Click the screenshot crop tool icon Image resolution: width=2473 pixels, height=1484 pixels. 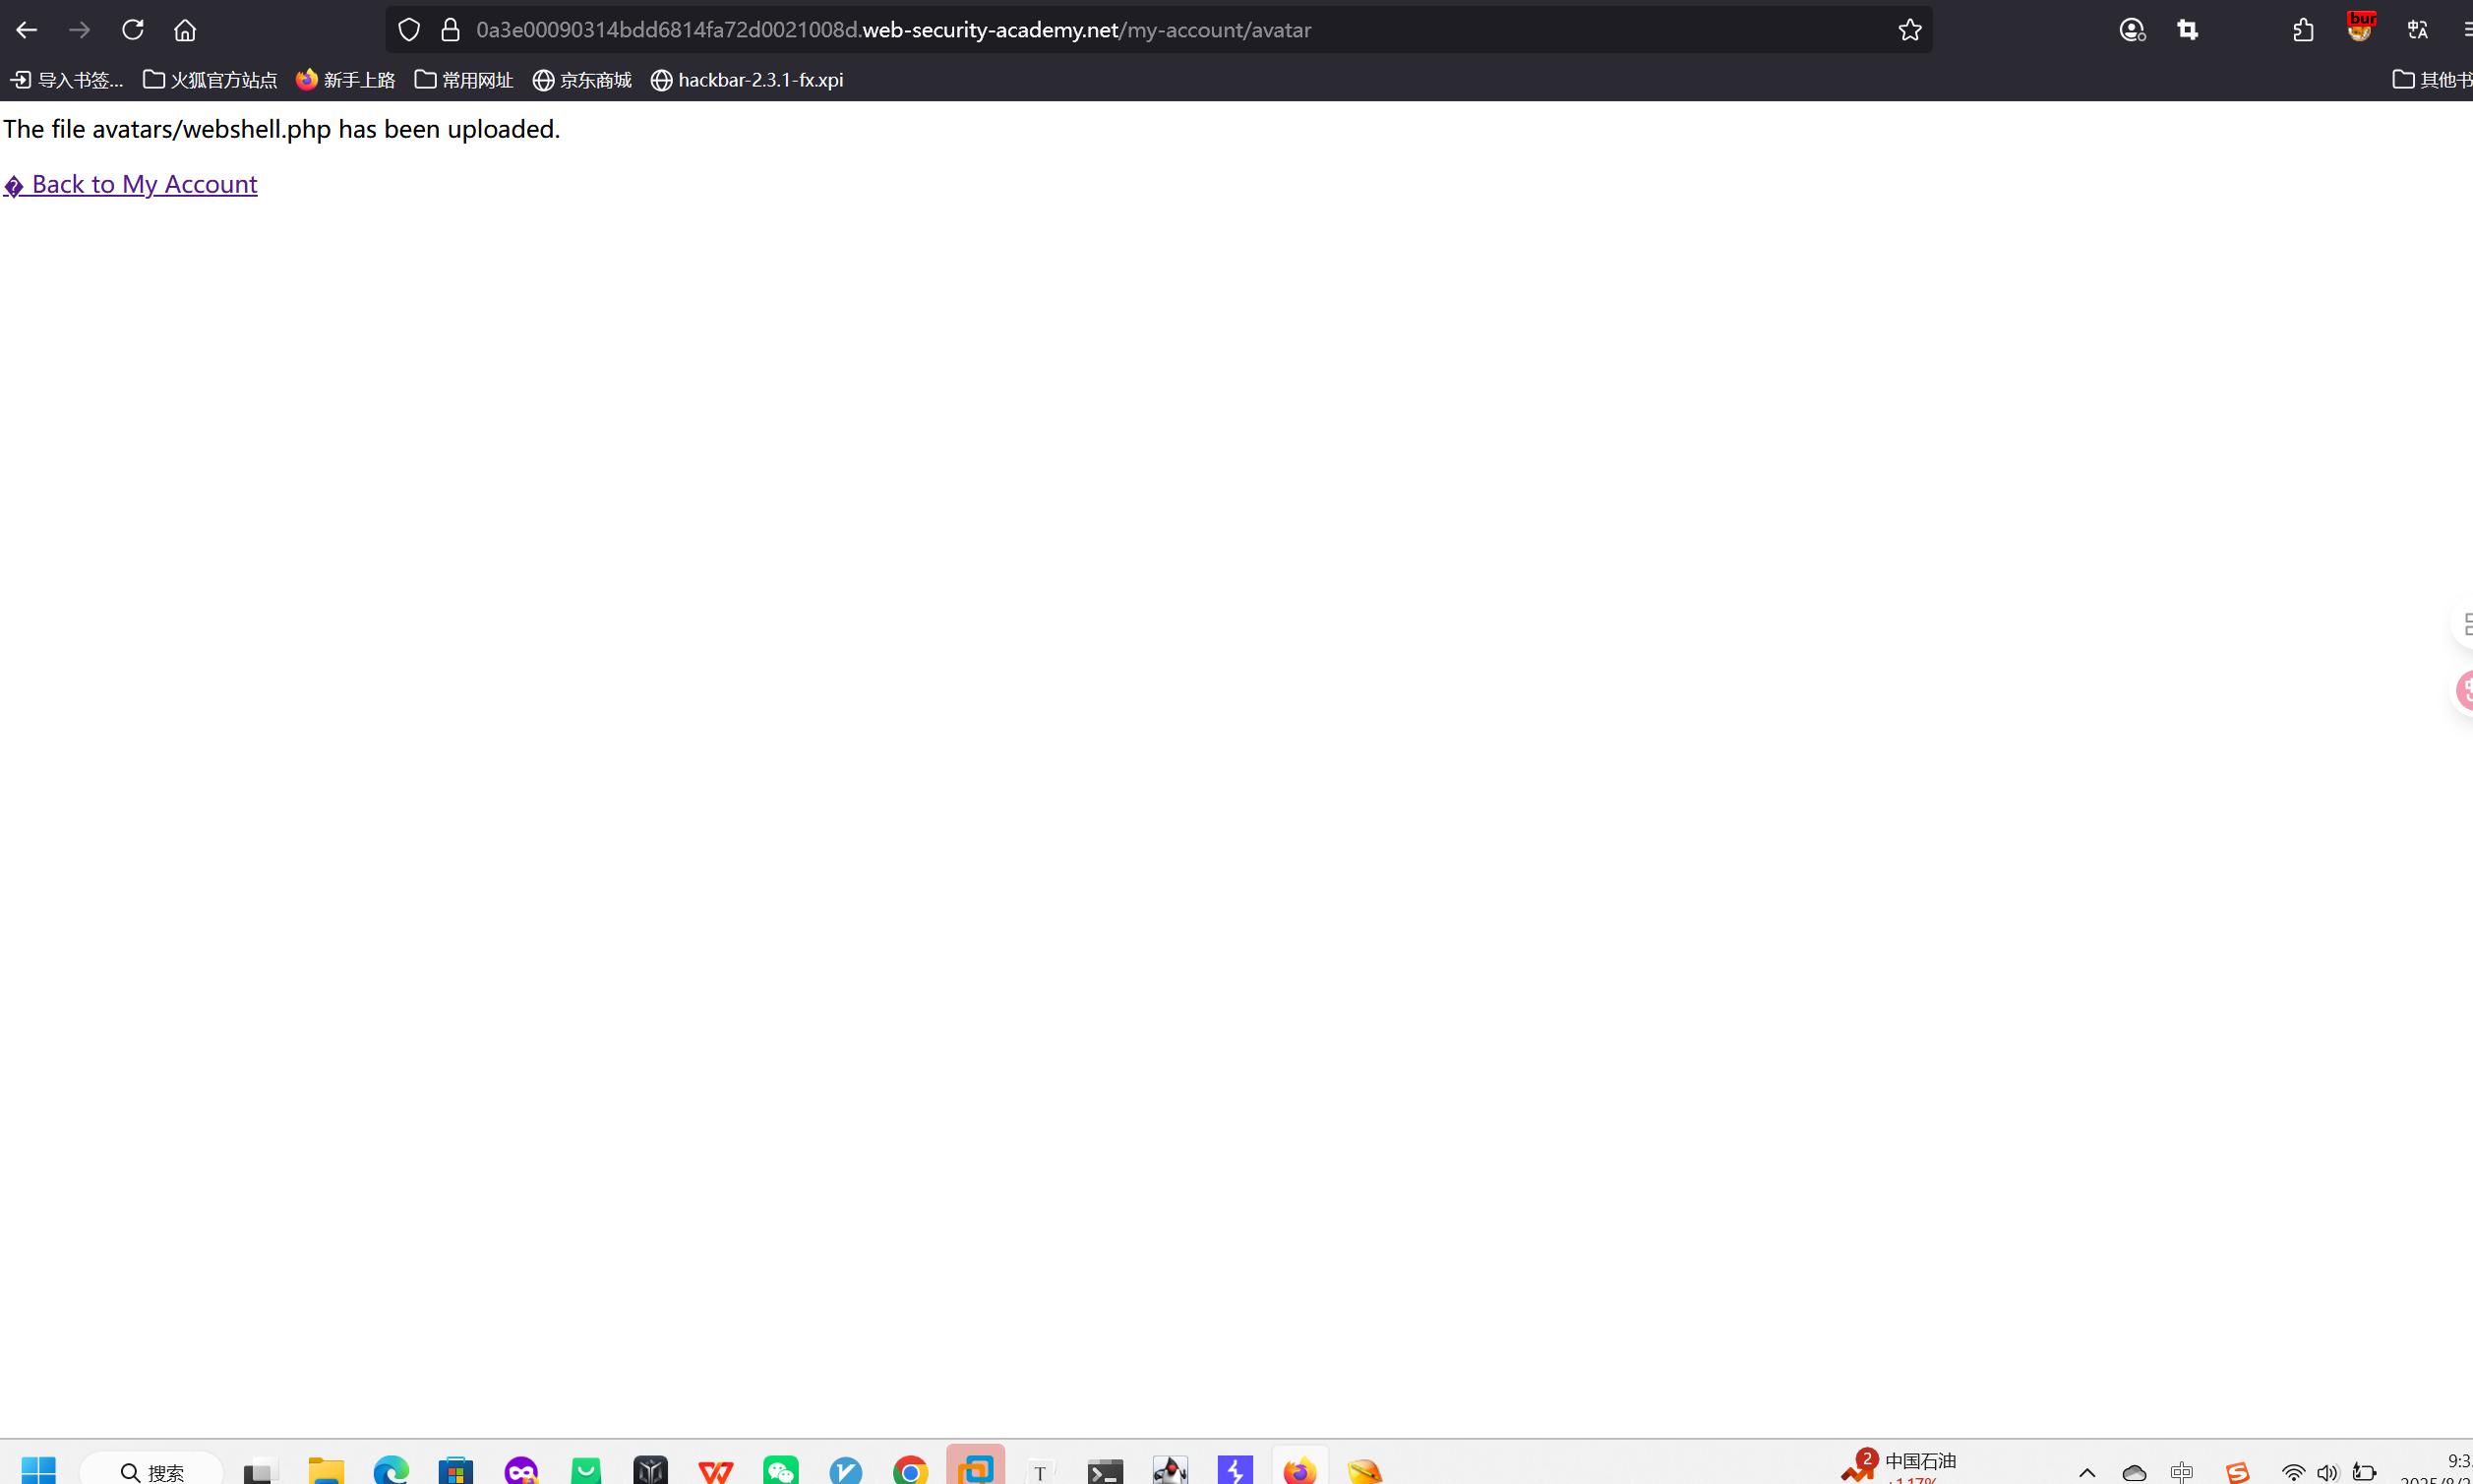coord(2187,30)
